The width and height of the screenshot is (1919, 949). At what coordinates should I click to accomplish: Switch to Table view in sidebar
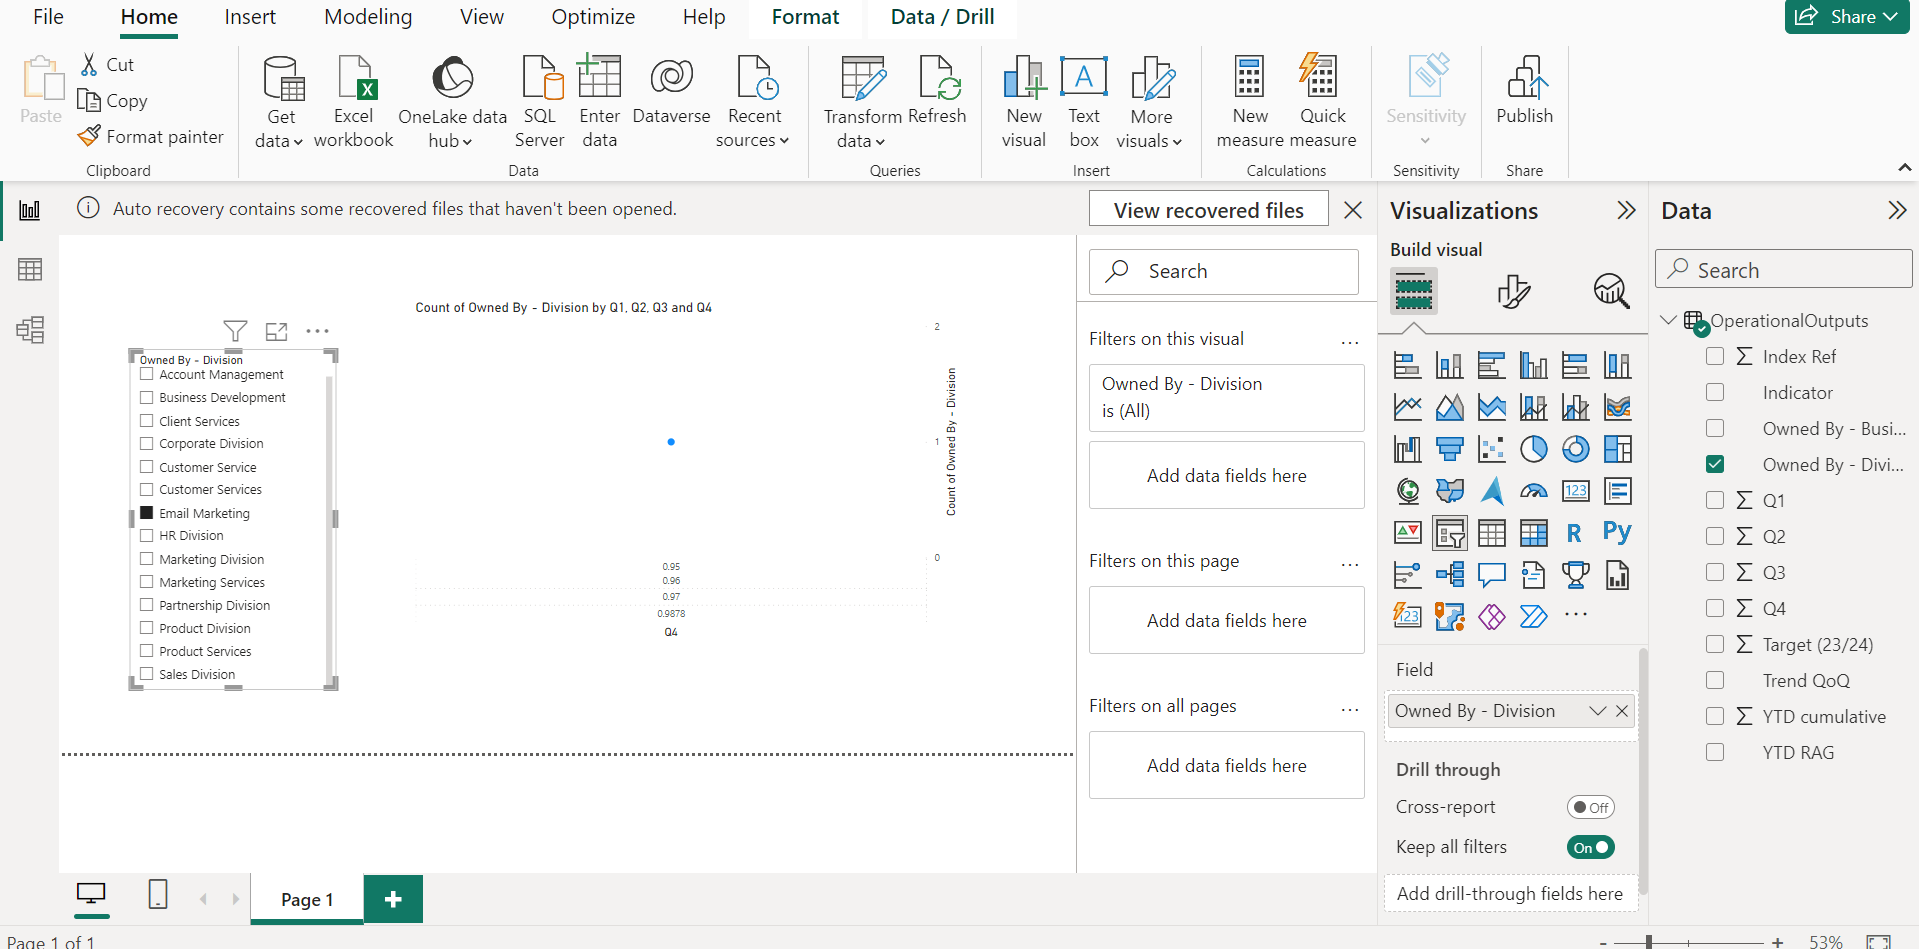(30, 270)
